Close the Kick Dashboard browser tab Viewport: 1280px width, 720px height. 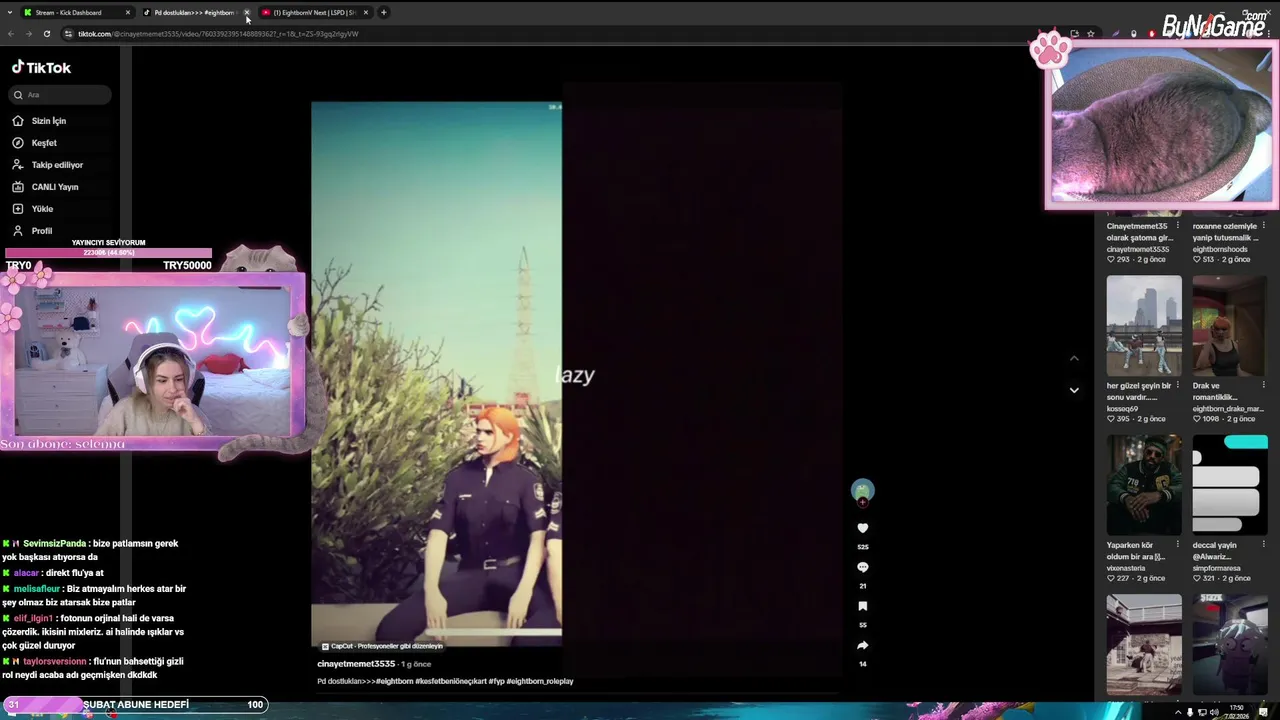click(128, 13)
